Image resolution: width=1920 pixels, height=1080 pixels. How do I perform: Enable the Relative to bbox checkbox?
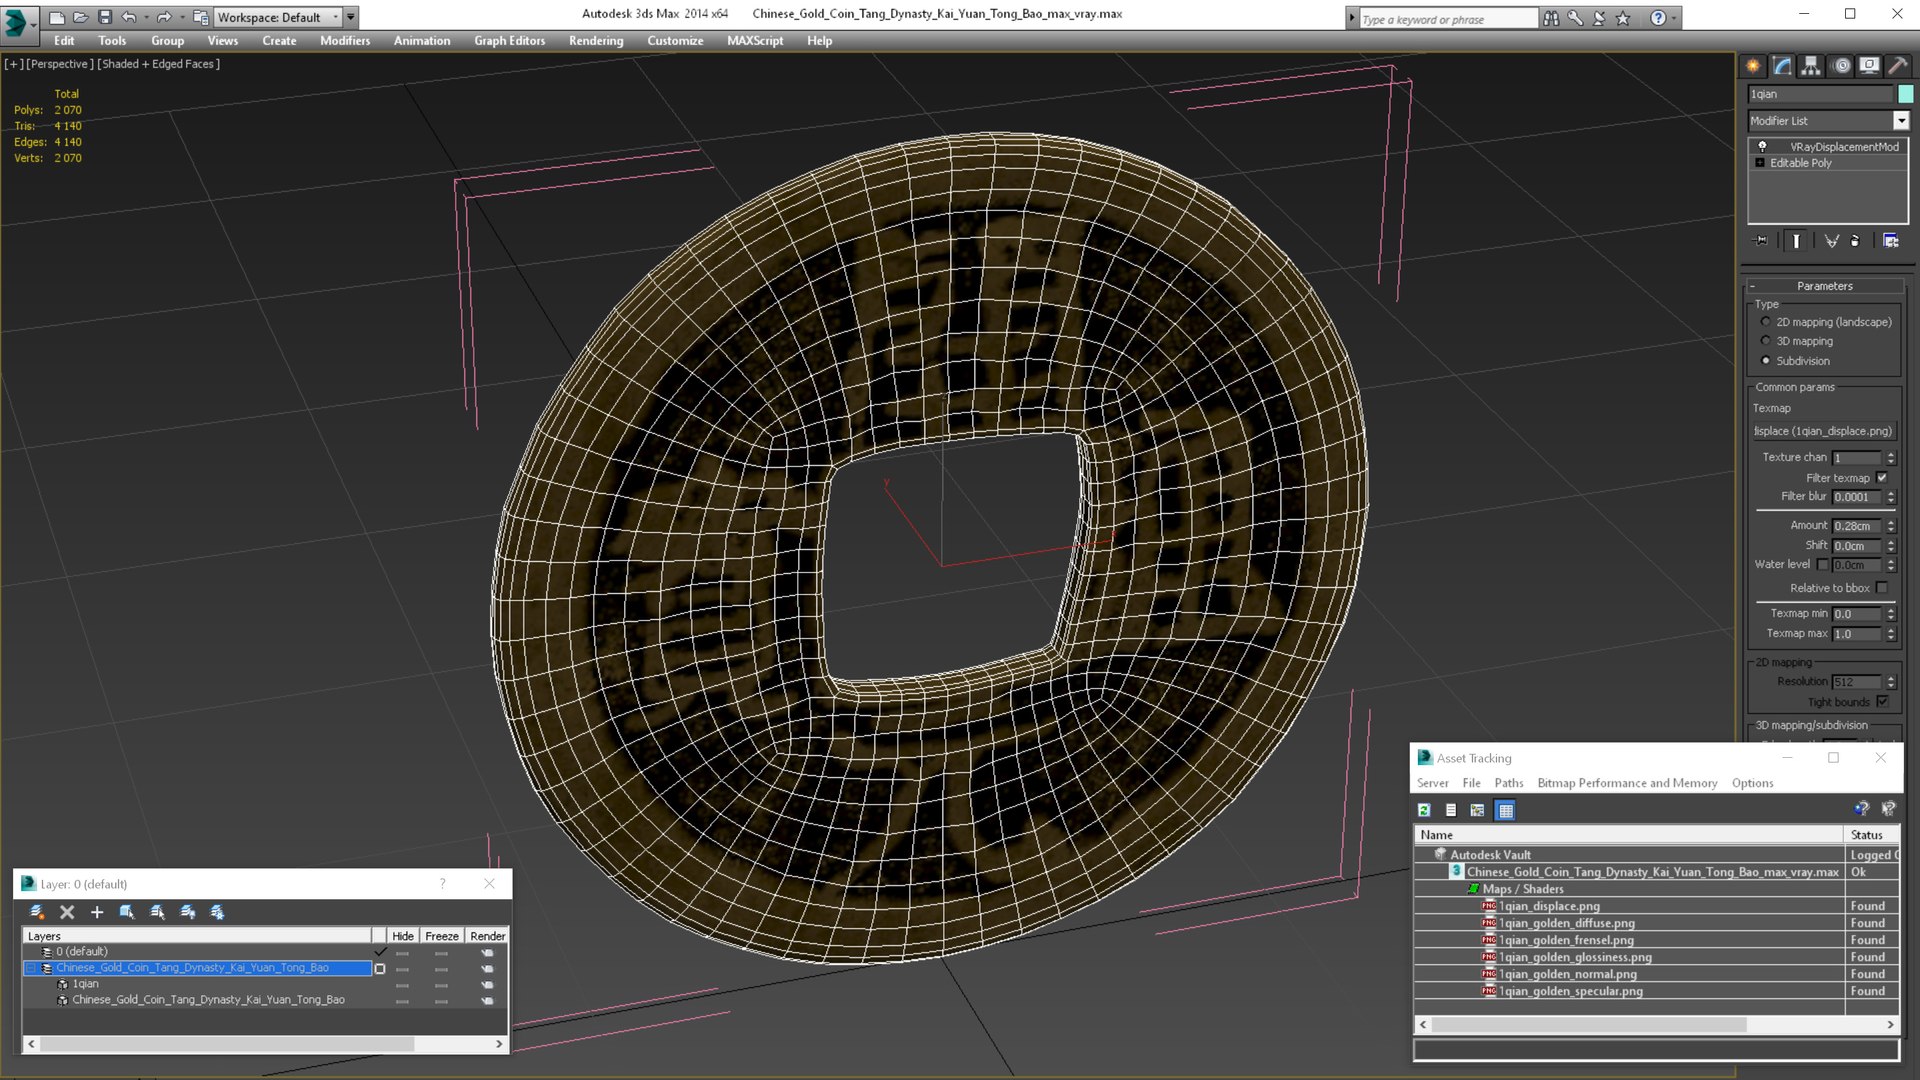pos(1882,588)
